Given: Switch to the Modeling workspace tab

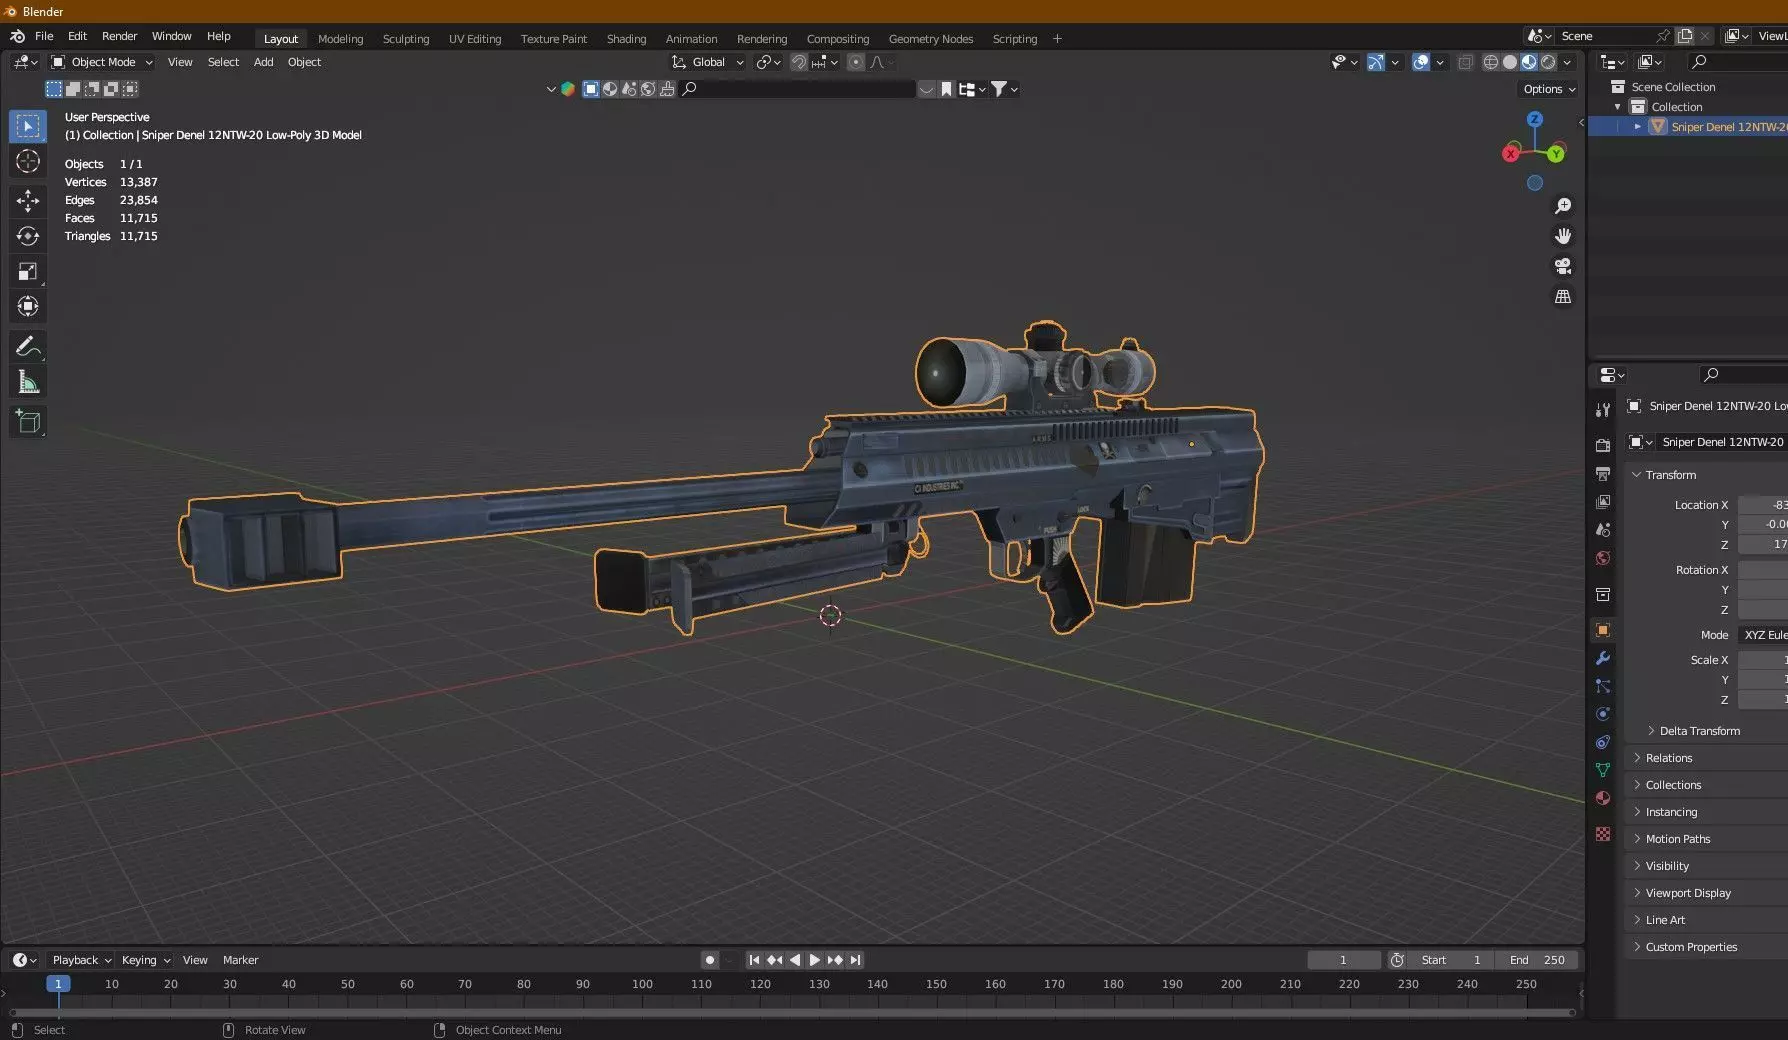Looking at the screenshot, I should pos(340,39).
